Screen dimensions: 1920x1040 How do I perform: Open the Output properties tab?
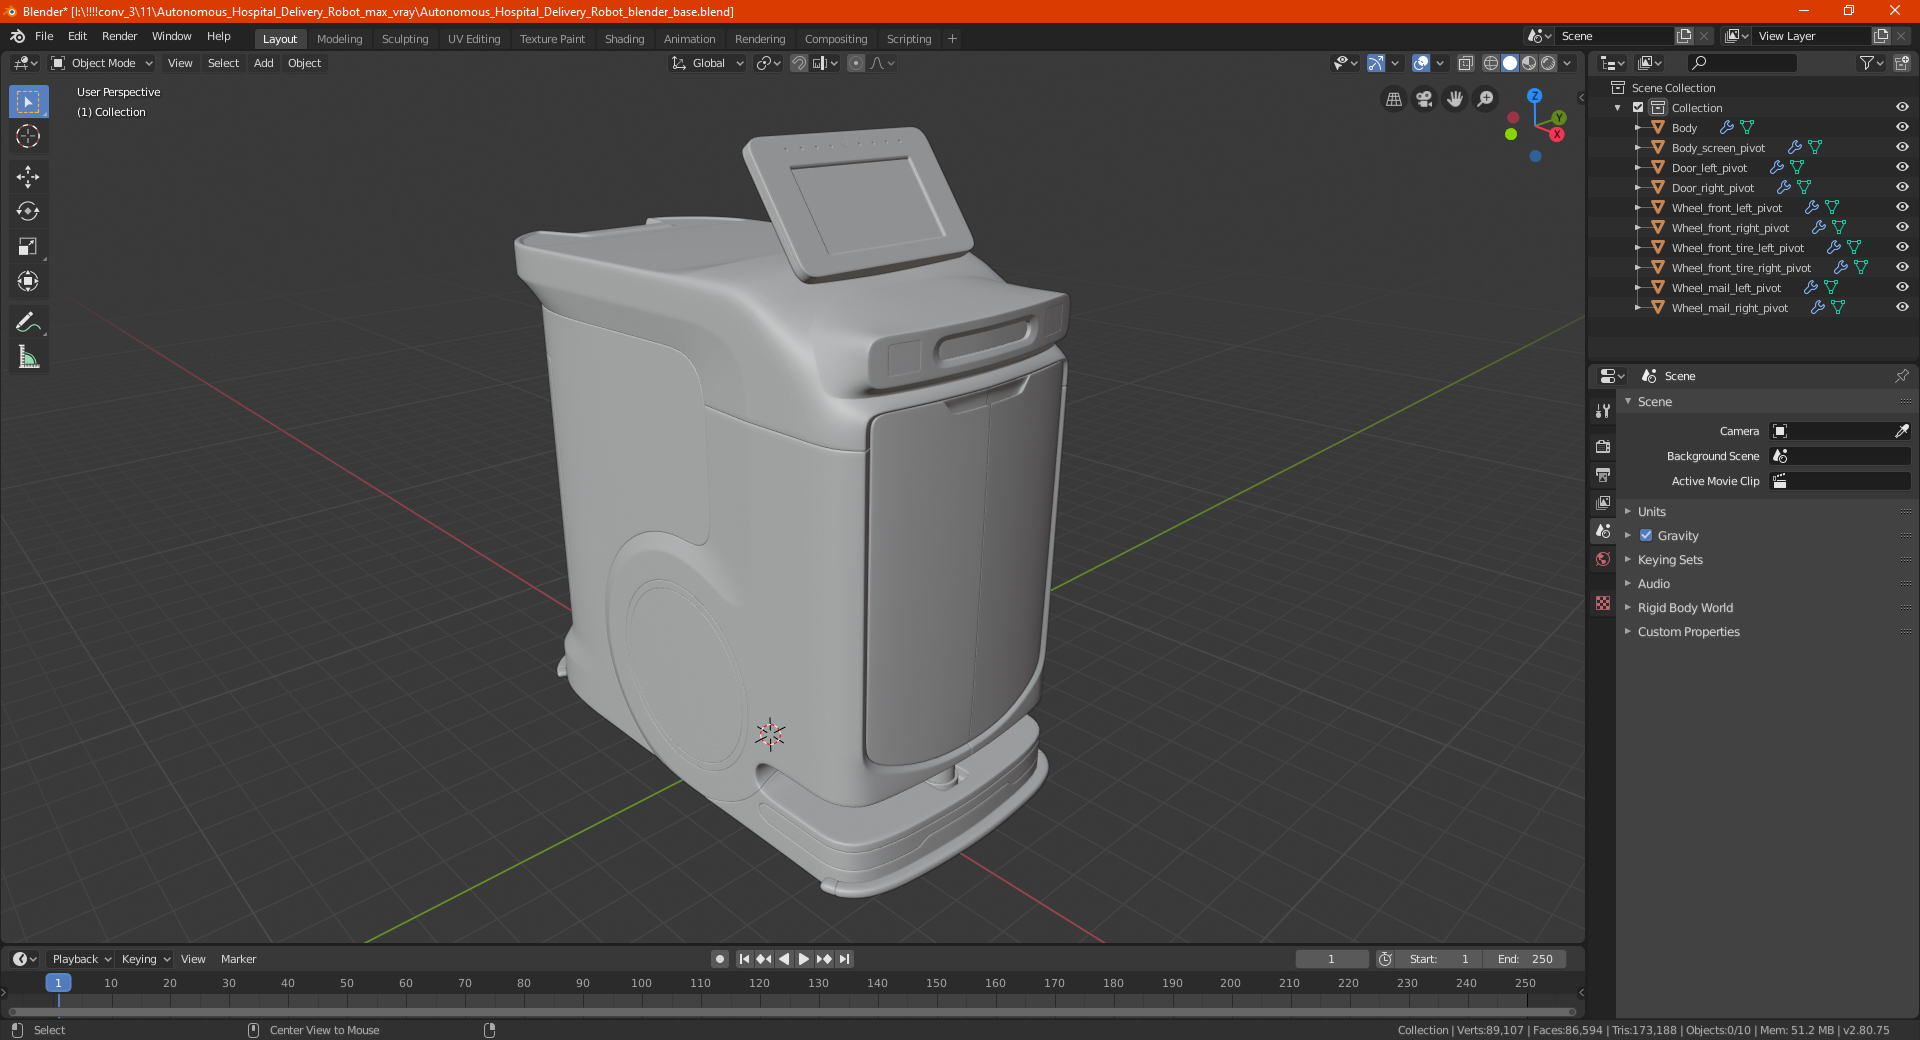pos(1603,474)
